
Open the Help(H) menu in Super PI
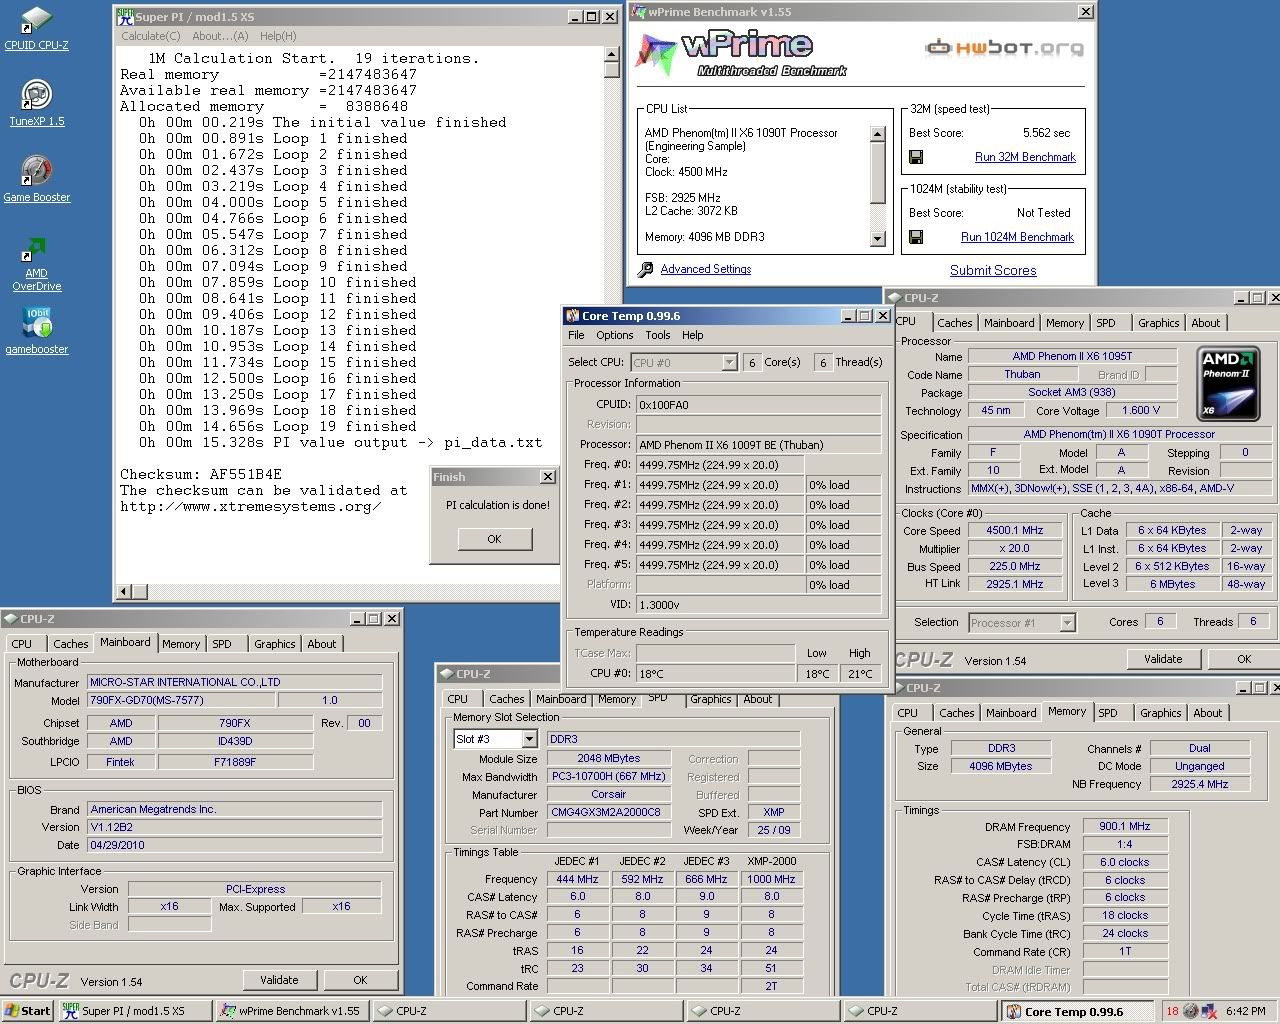[x=278, y=36]
